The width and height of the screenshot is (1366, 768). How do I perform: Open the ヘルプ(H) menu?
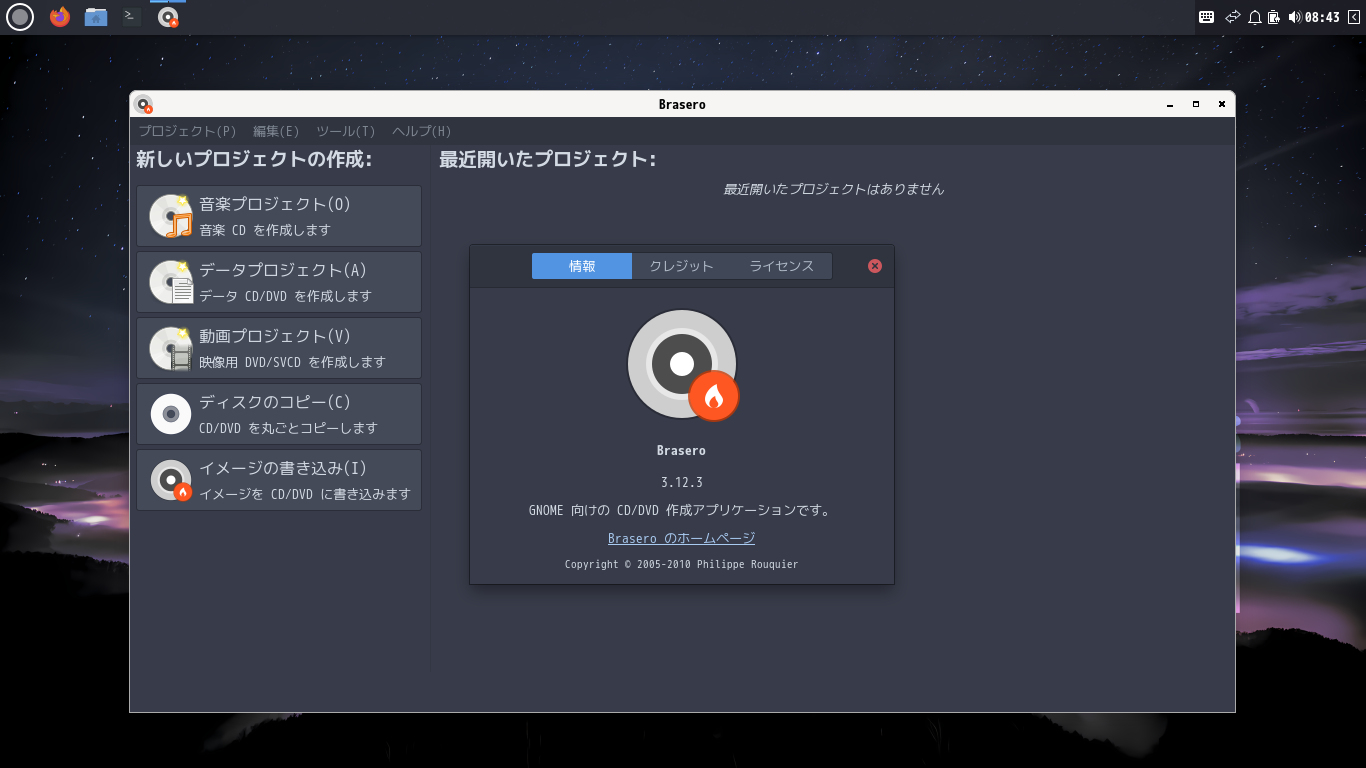(422, 131)
